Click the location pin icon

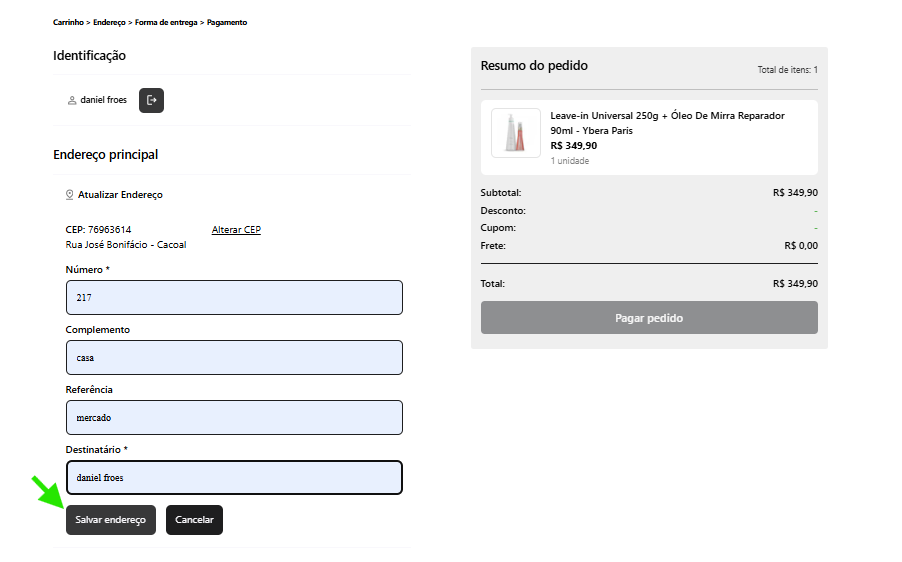pyautogui.click(x=70, y=195)
